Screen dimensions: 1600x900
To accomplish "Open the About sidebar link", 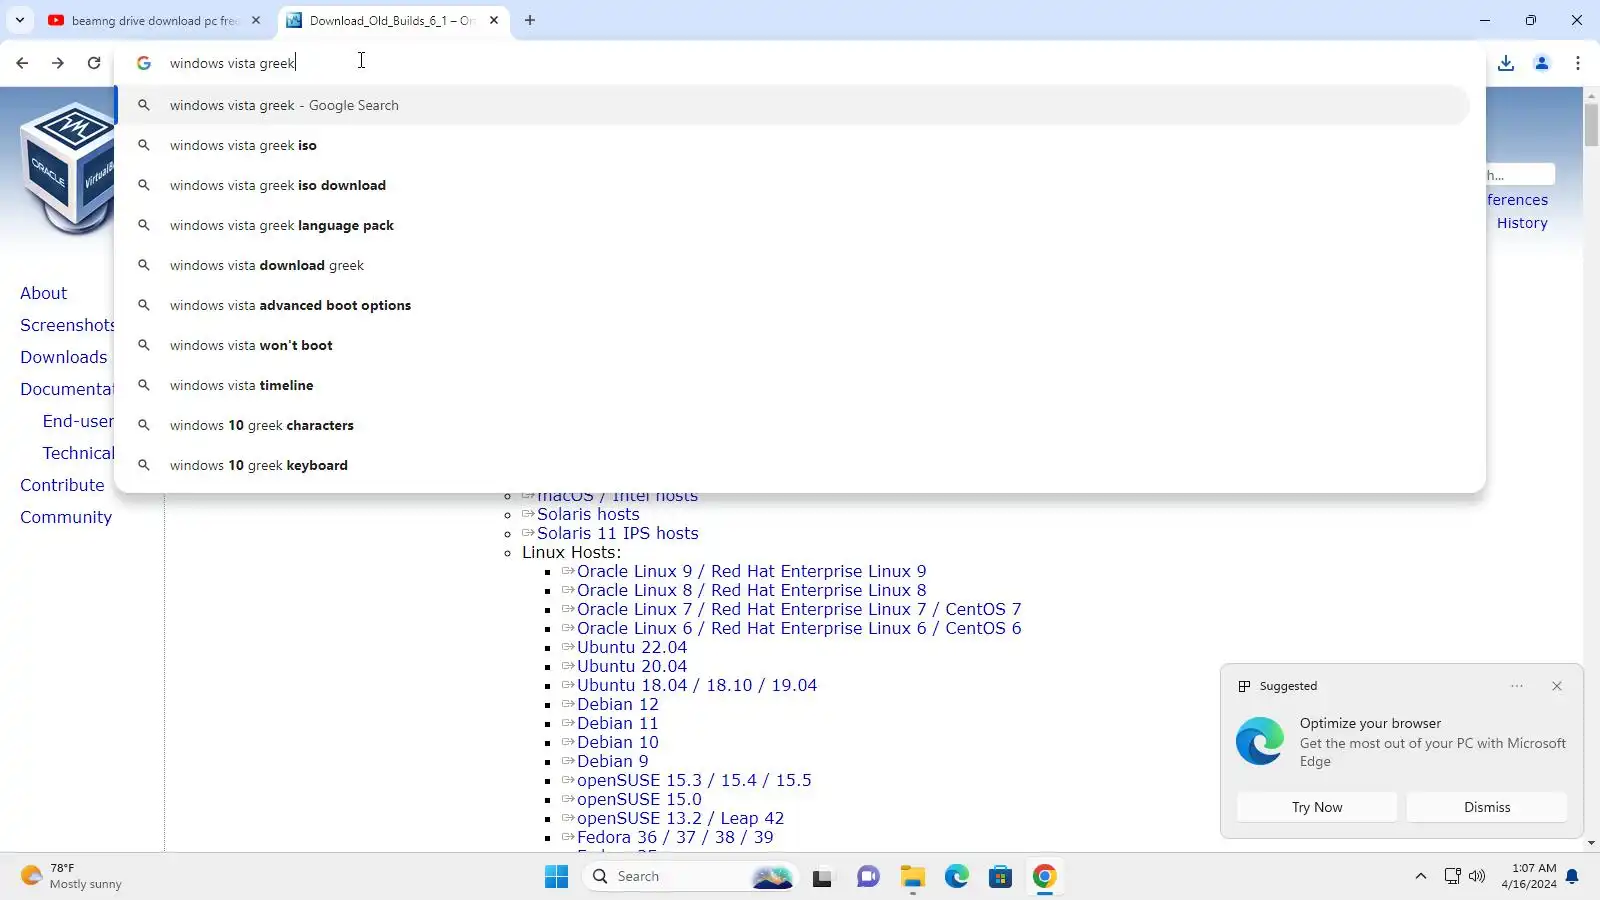I will pyautogui.click(x=44, y=293).
